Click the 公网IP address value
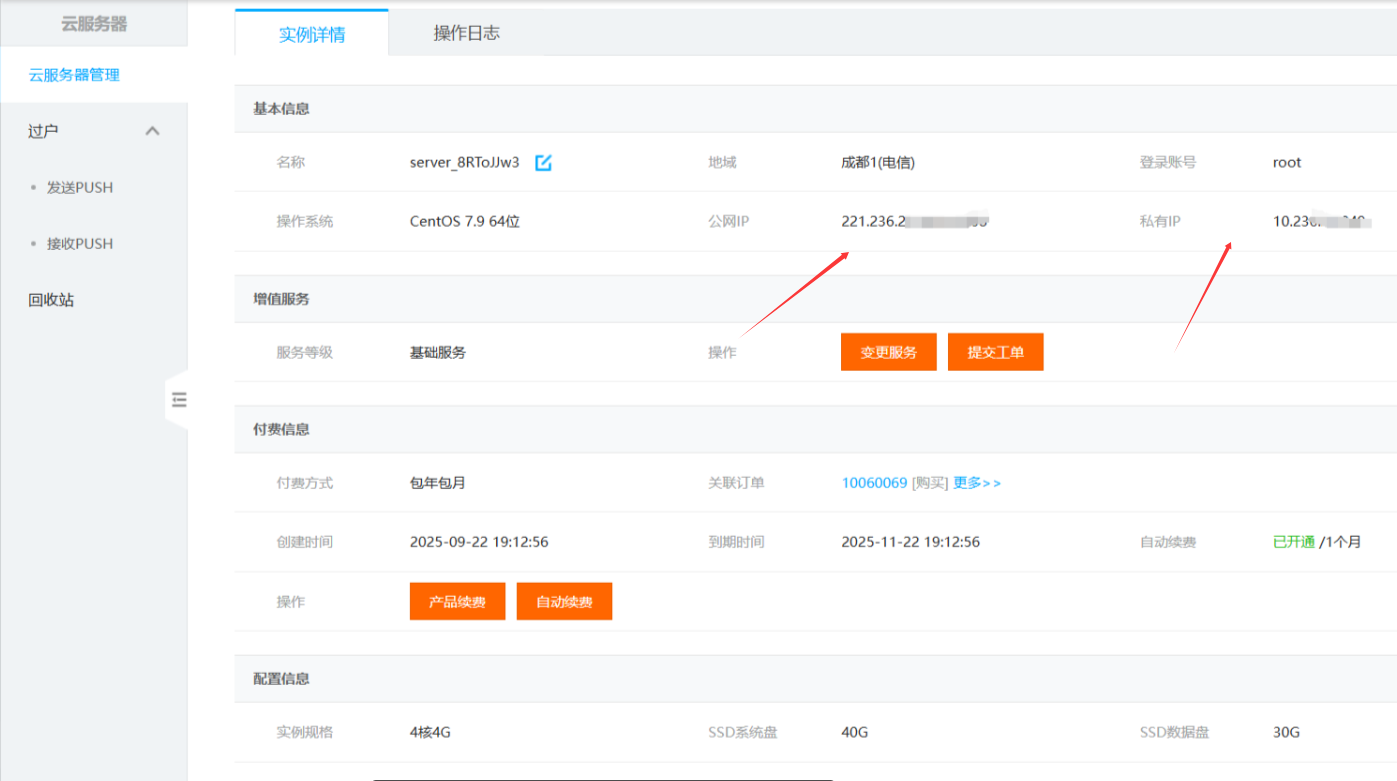This screenshot has height=781, width=1397. pyautogui.click(x=914, y=221)
